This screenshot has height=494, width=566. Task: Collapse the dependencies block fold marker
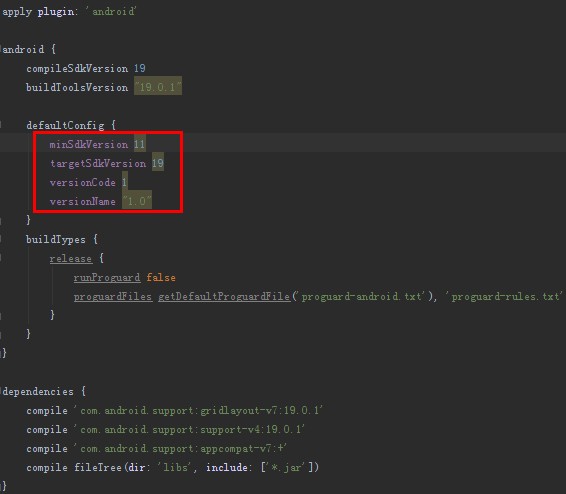[x=1, y=391]
